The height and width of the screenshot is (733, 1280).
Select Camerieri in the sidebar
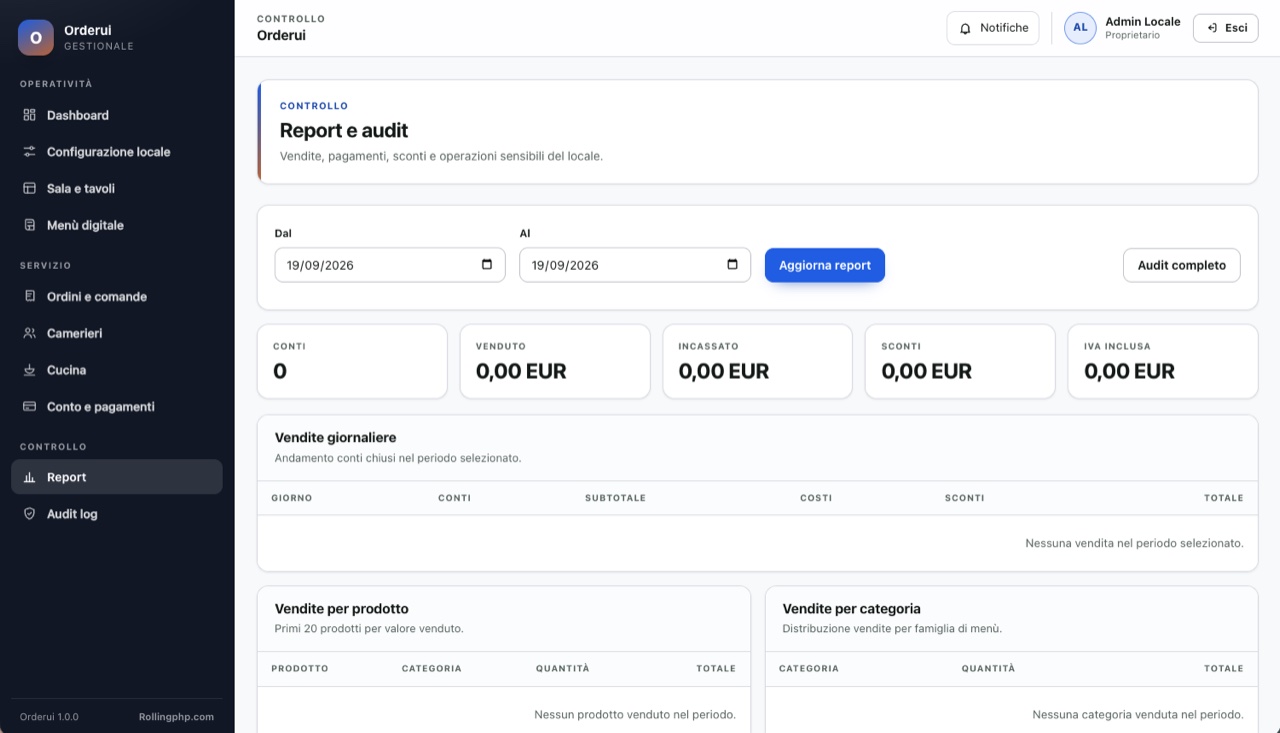(117, 333)
